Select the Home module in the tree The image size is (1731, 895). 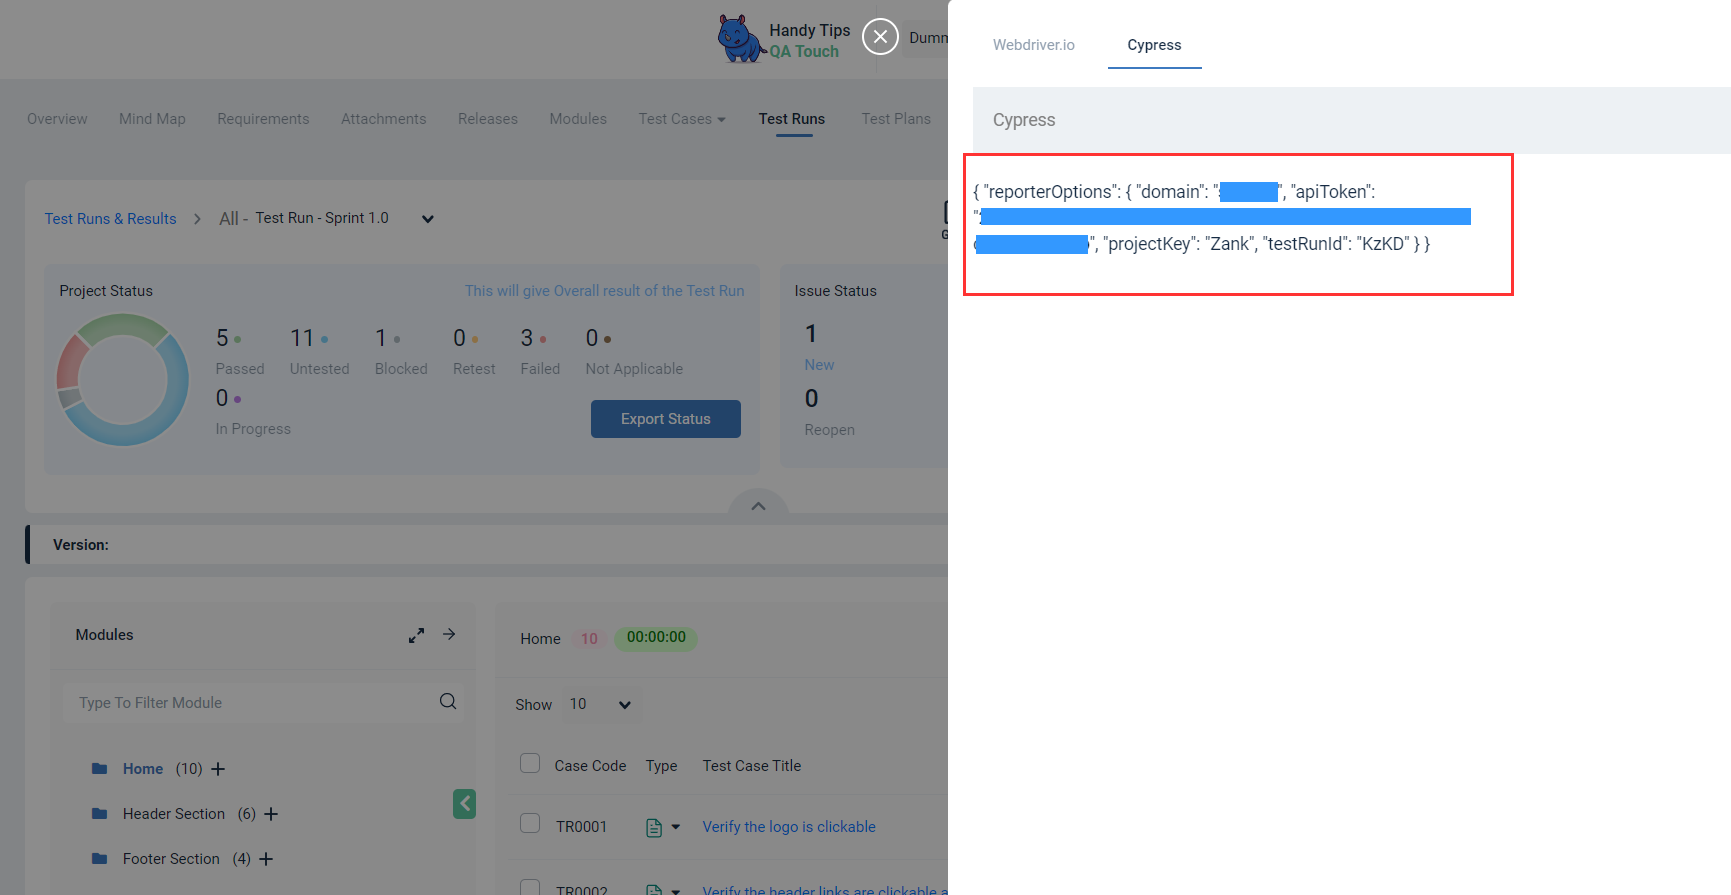pos(143,769)
